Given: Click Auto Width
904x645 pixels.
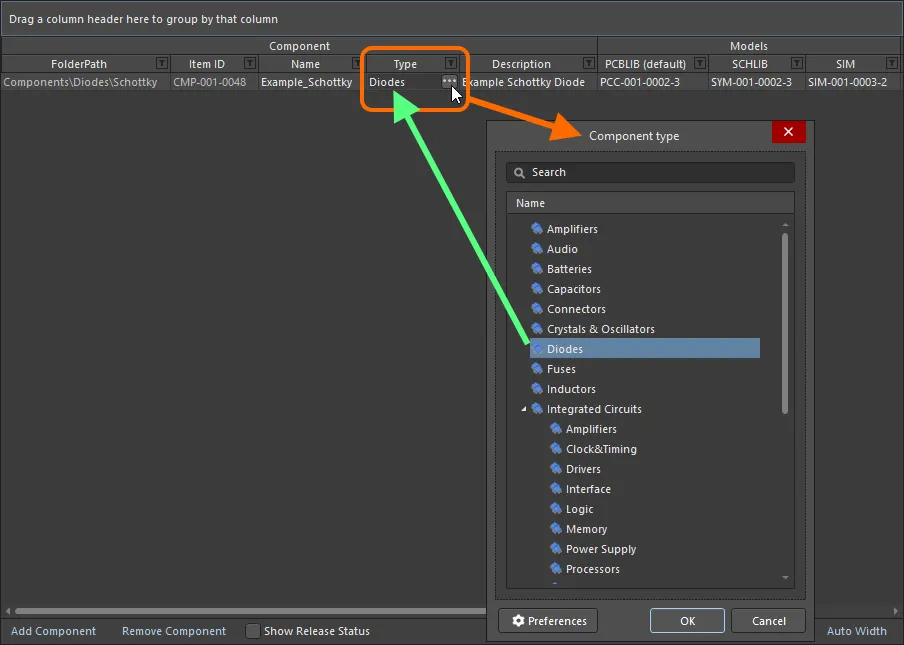Looking at the screenshot, I should click(857, 631).
